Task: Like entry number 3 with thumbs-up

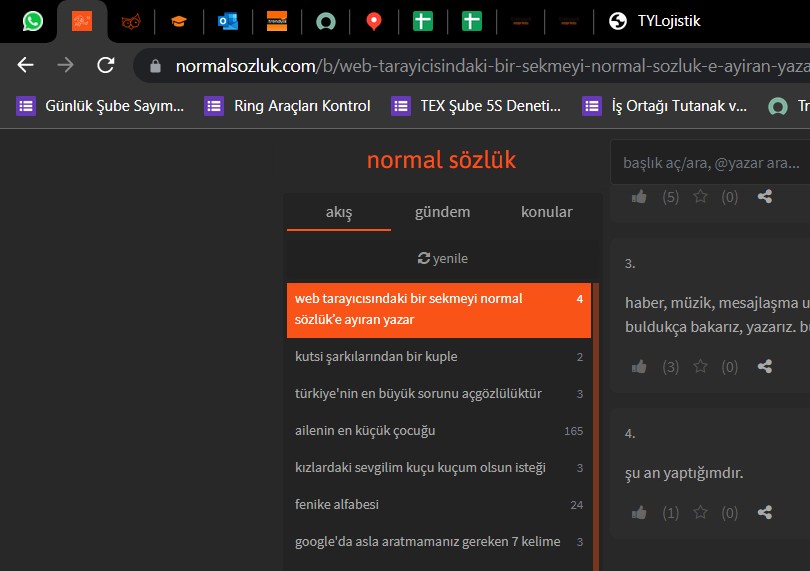Action: [x=639, y=367]
